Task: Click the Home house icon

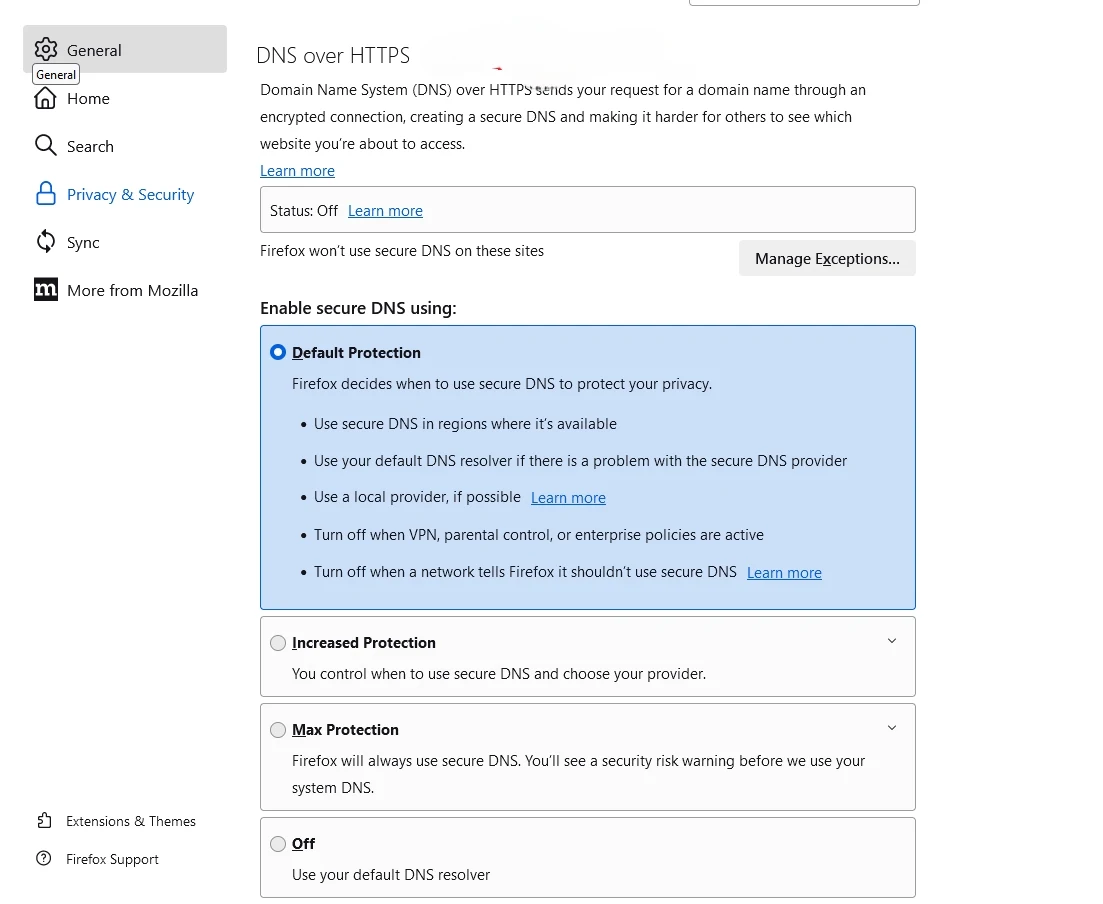Action: click(46, 98)
